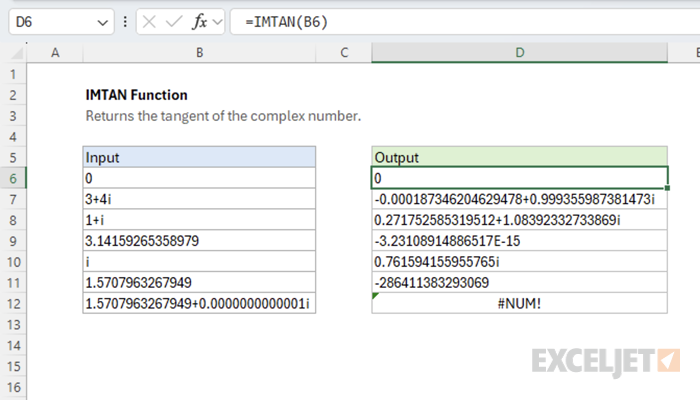This screenshot has height=400, width=700.
Task: Click the "Output" header cell
Action: click(520, 157)
